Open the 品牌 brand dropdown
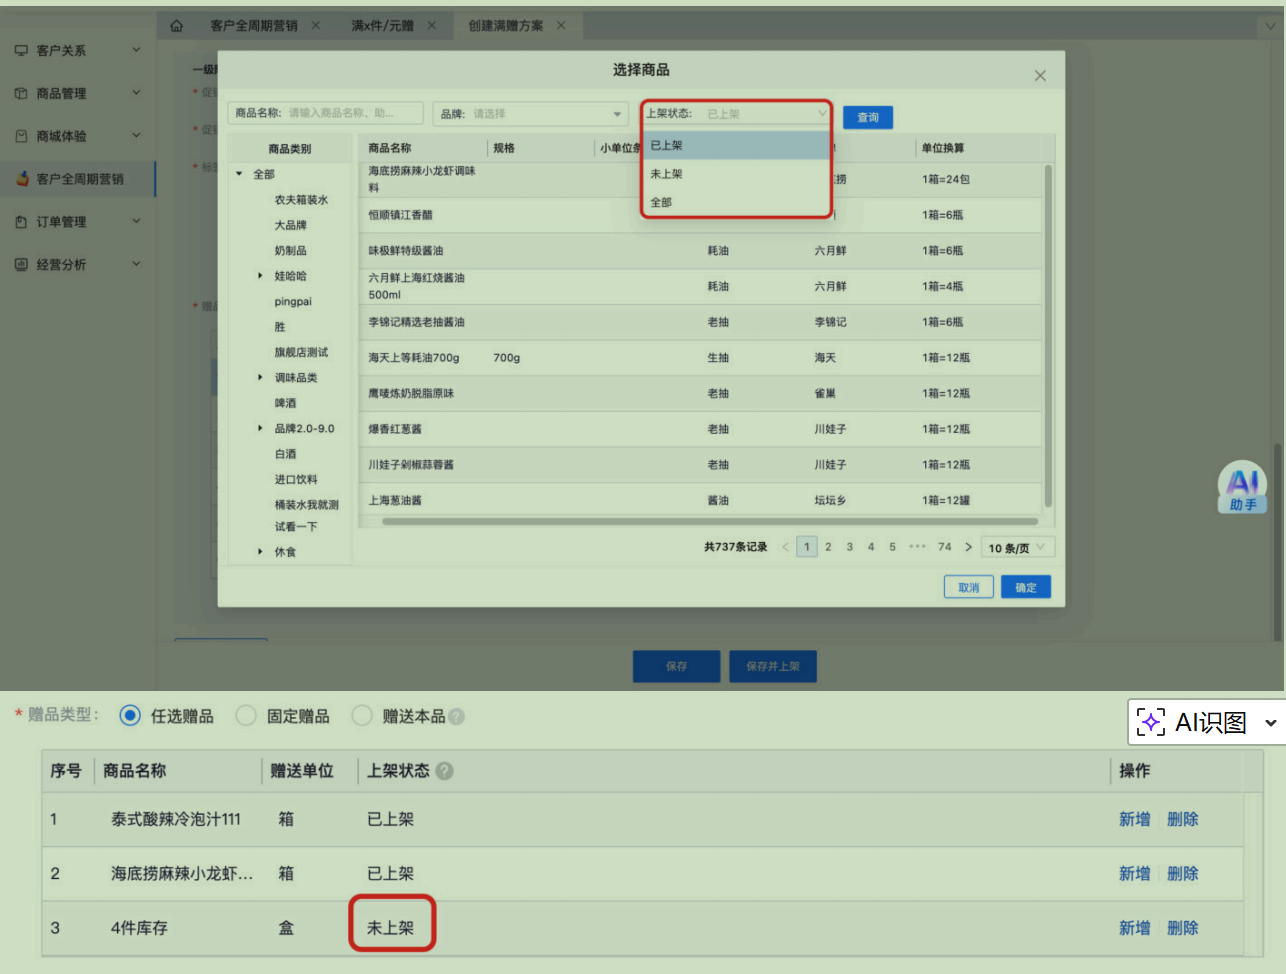The image size is (1286, 974). pyautogui.click(x=530, y=114)
